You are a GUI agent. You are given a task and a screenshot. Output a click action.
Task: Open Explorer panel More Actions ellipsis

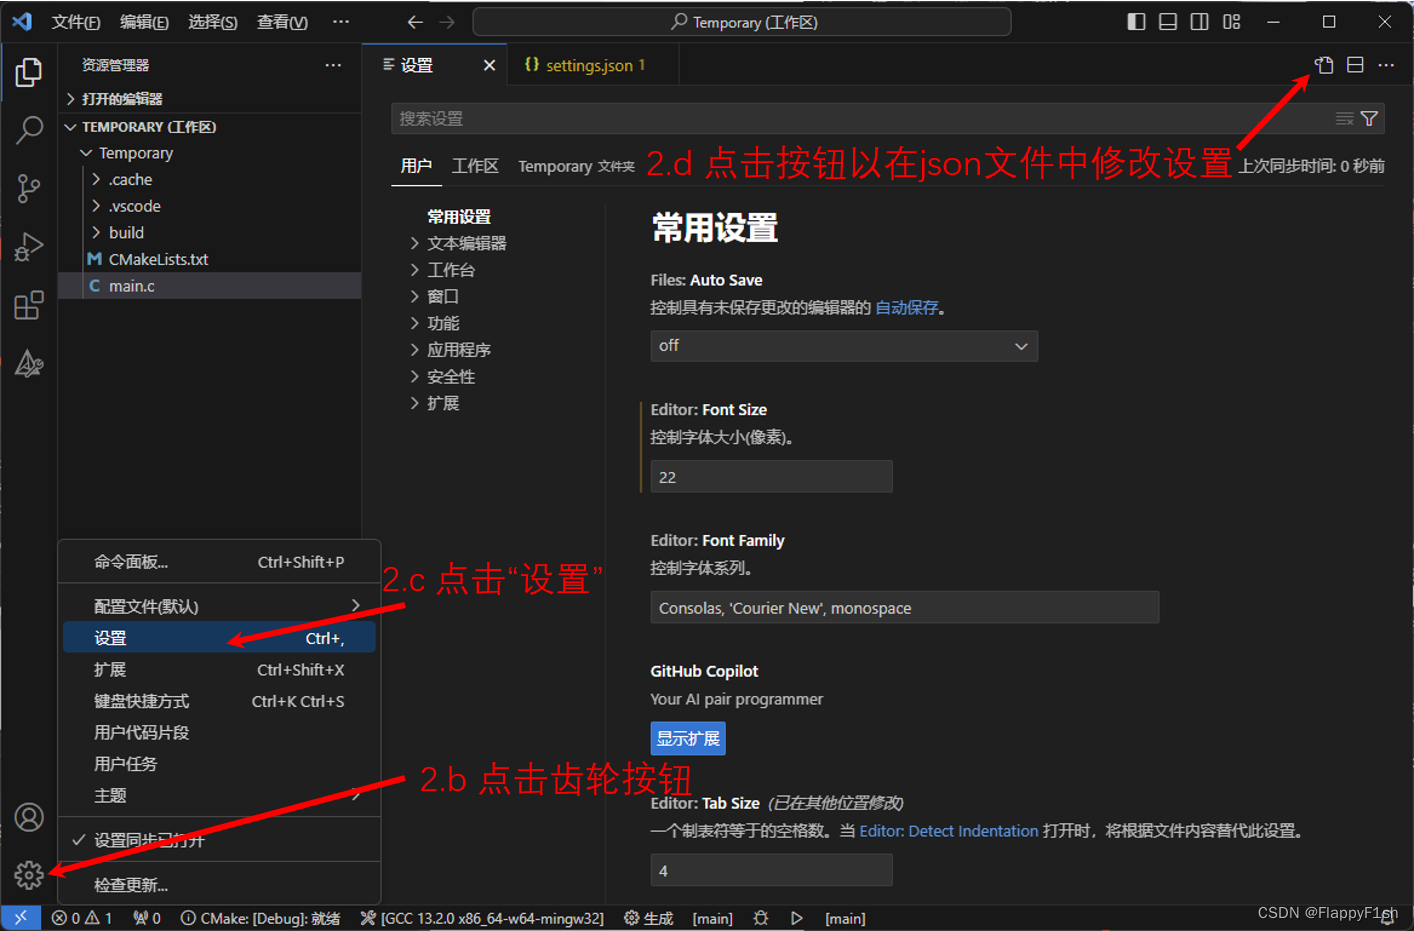[x=333, y=65]
